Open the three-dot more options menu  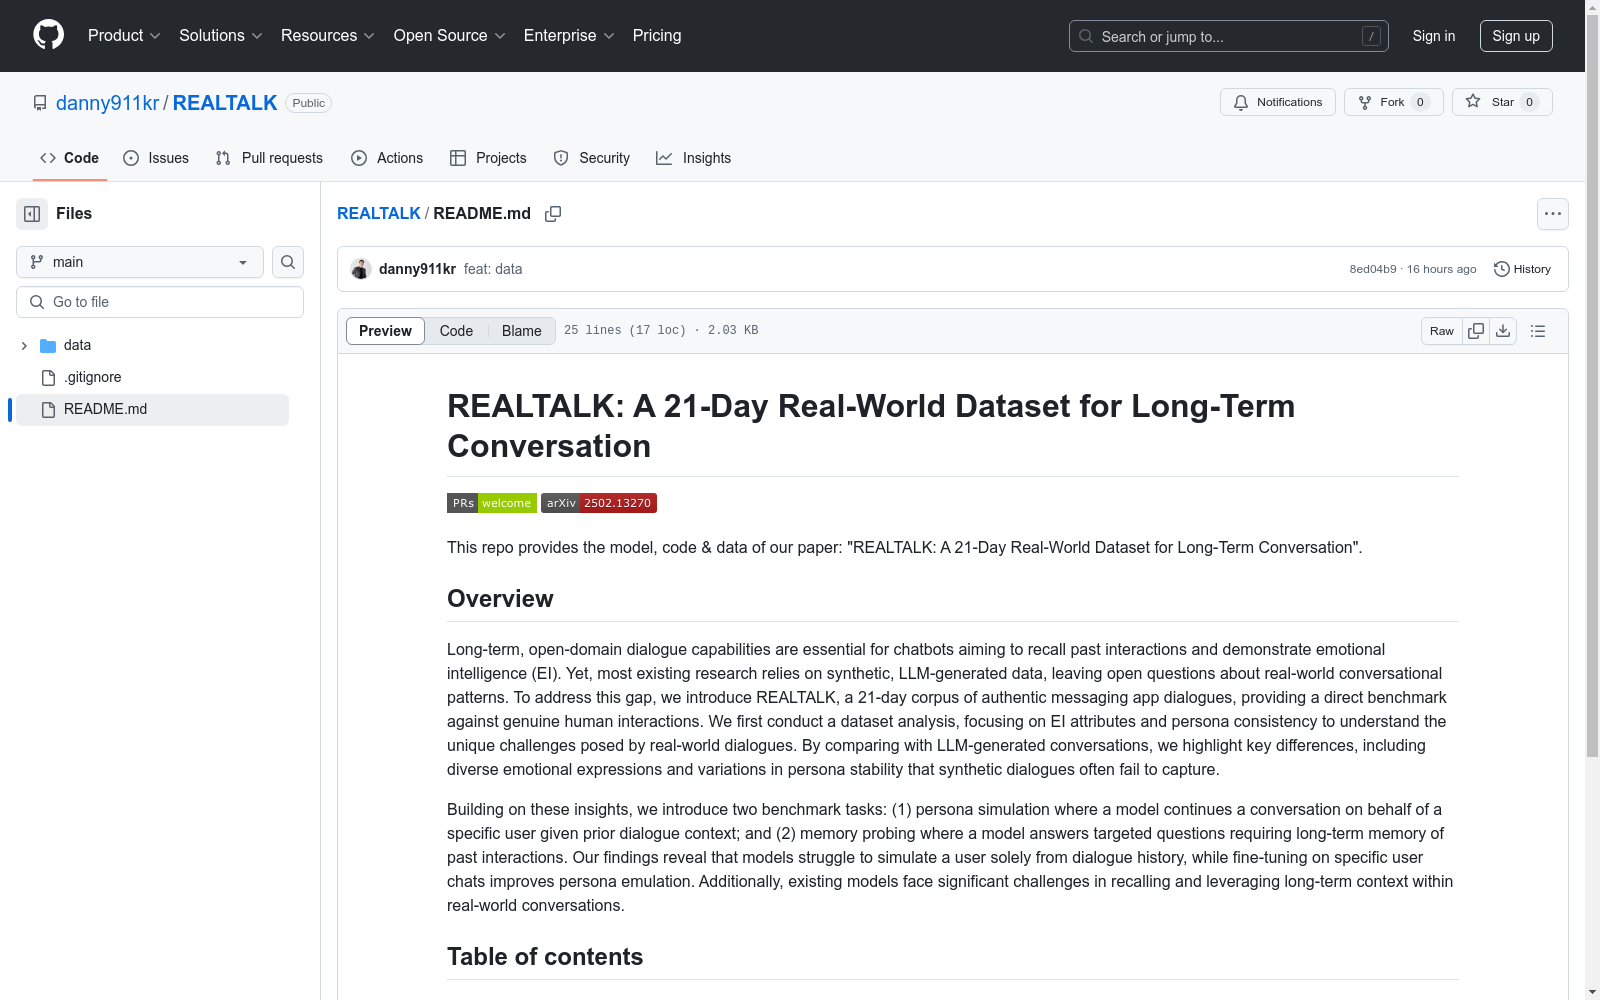[1552, 214]
